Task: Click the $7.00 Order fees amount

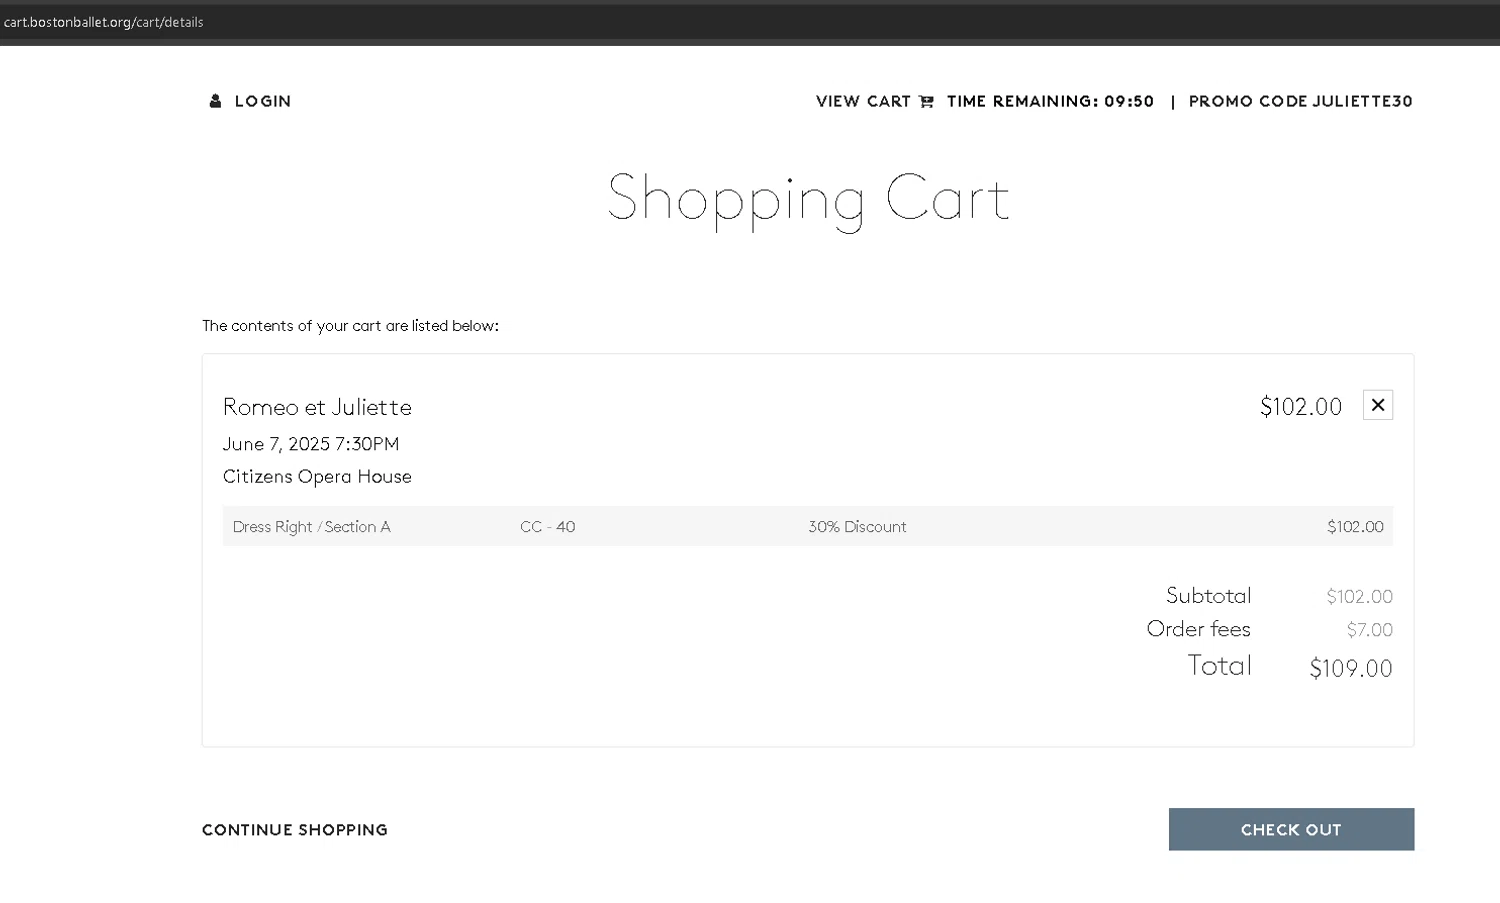Action: [1369, 630]
